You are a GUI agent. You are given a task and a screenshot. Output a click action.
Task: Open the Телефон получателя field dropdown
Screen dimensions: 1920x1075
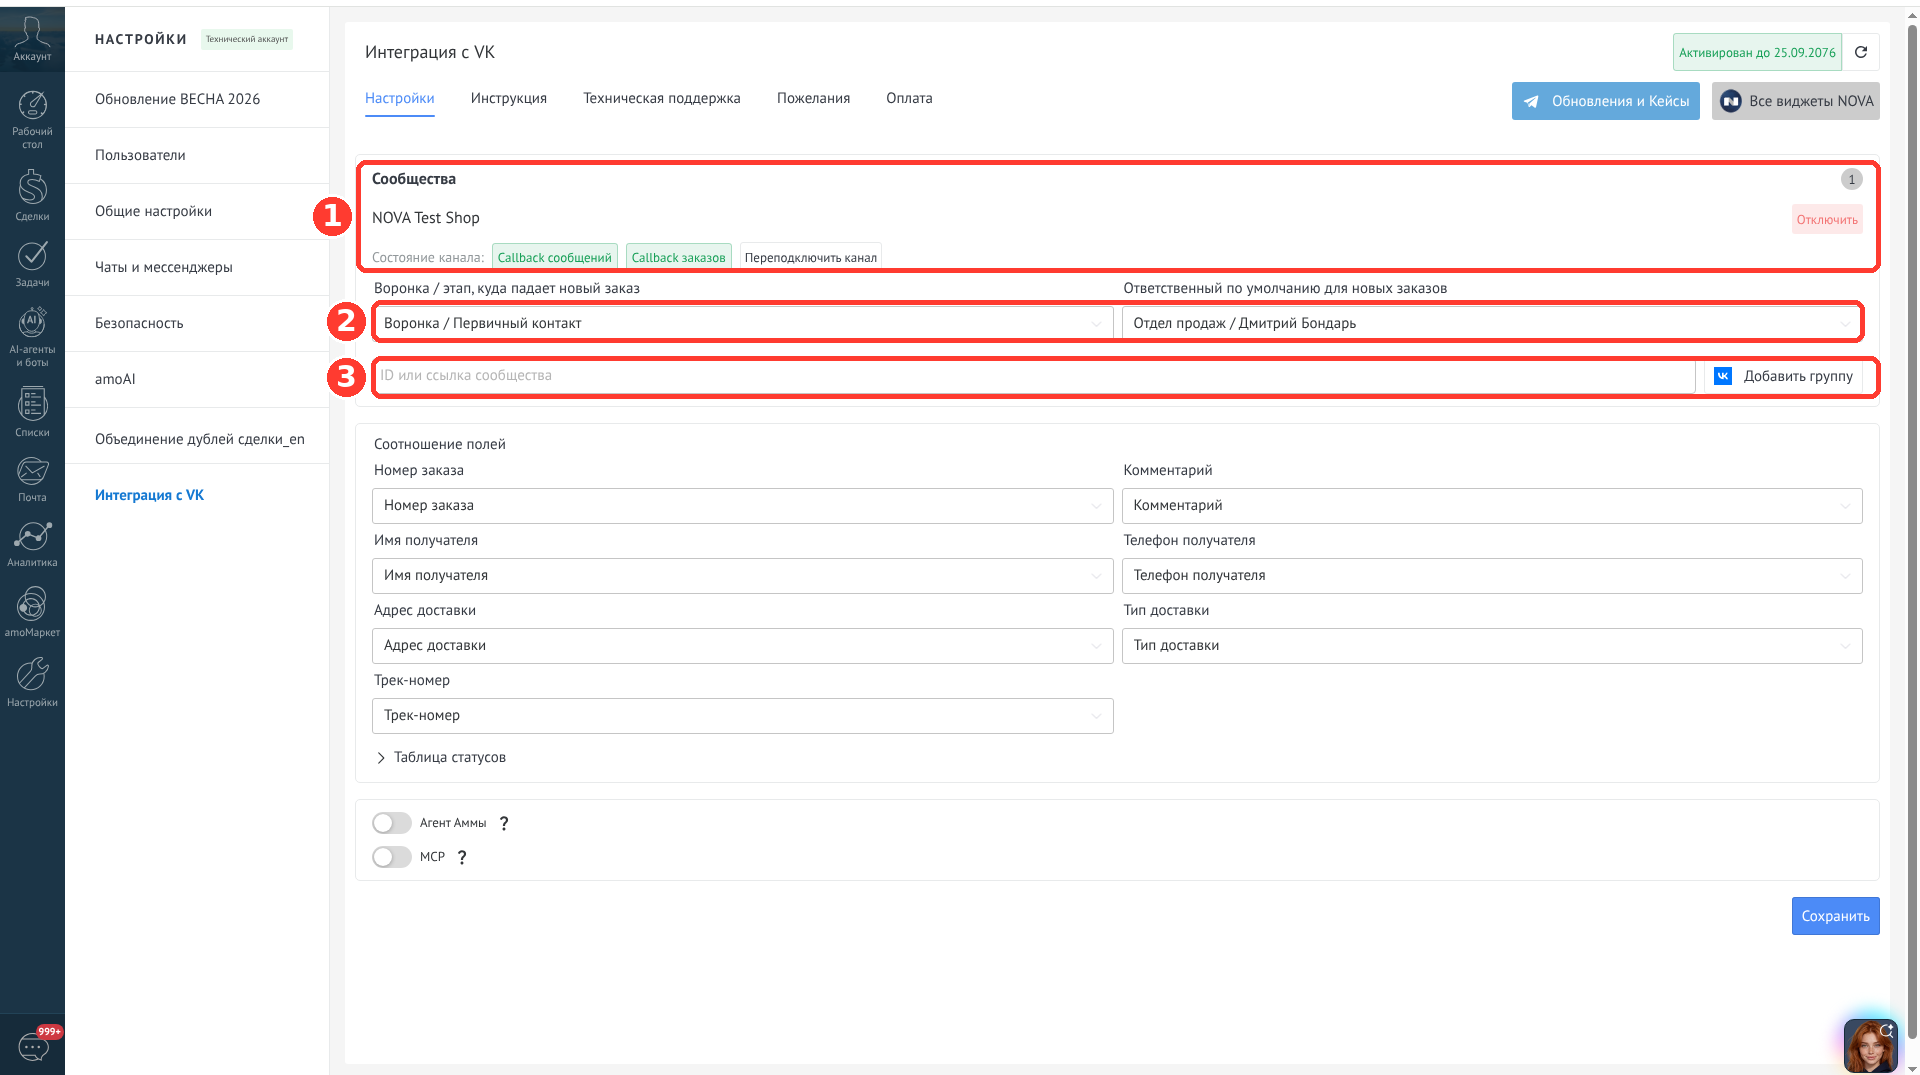1492,576
